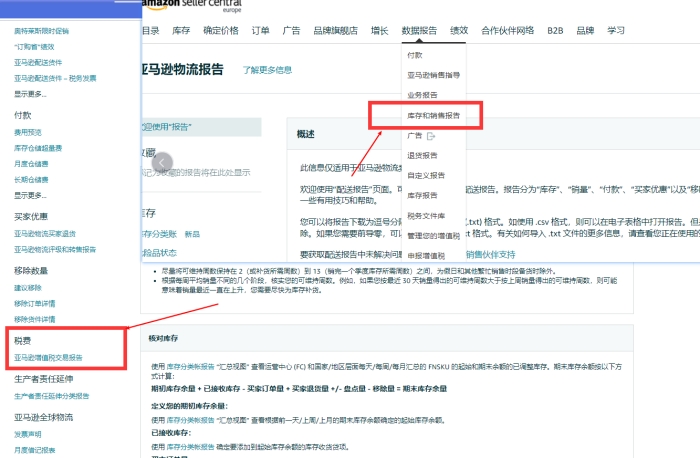700x458 pixels.
Task: Select 申报增值税 in the dropdown
Action: point(426,256)
